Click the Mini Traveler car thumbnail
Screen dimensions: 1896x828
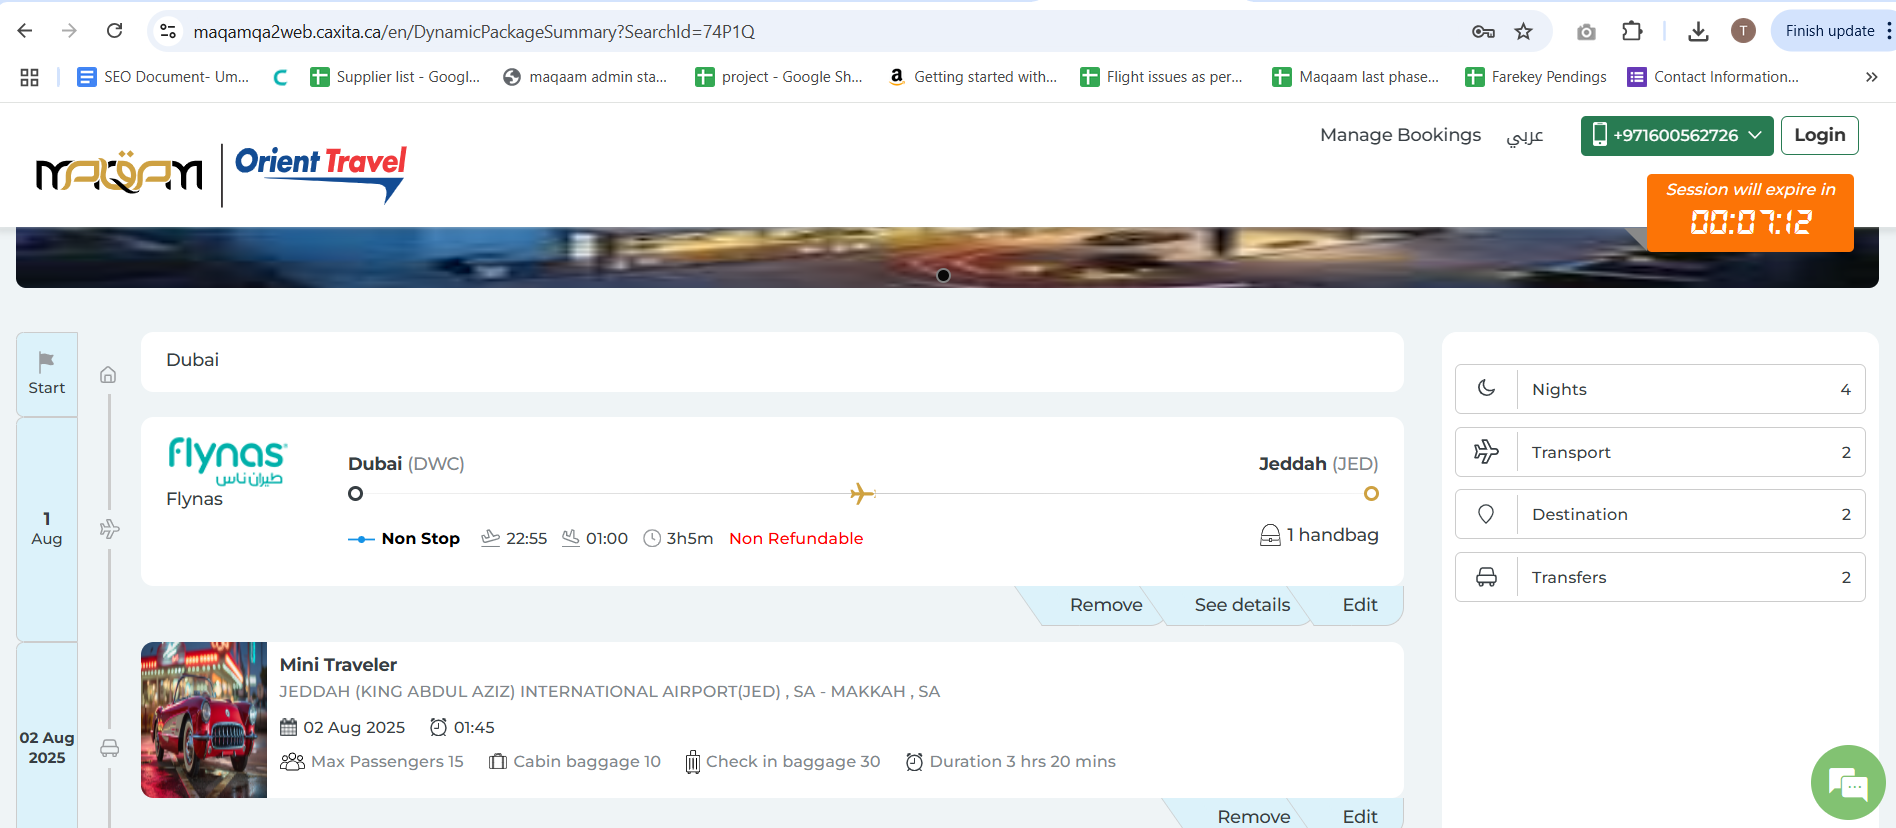pyautogui.click(x=204, y=720)
